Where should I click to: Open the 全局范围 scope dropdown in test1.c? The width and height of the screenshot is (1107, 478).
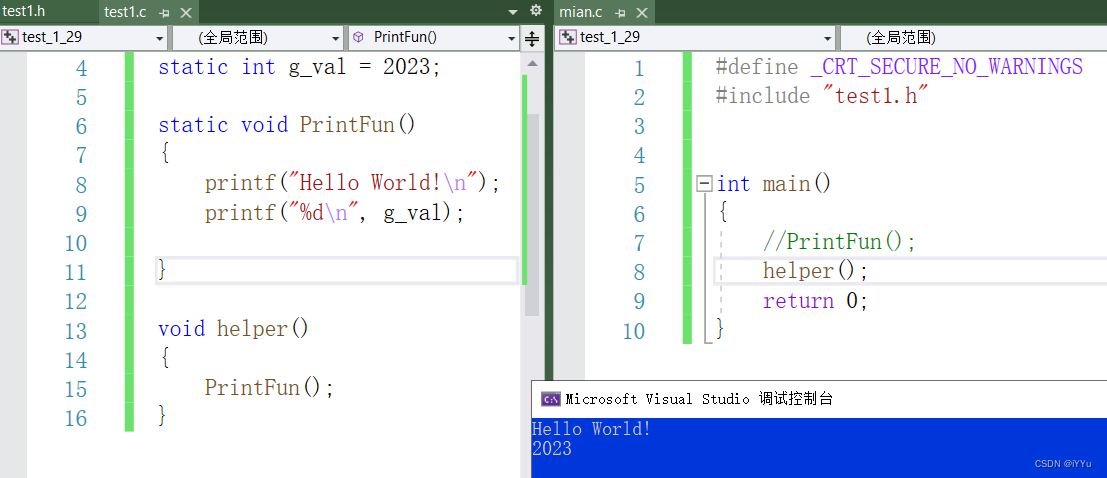click(258, 38)
